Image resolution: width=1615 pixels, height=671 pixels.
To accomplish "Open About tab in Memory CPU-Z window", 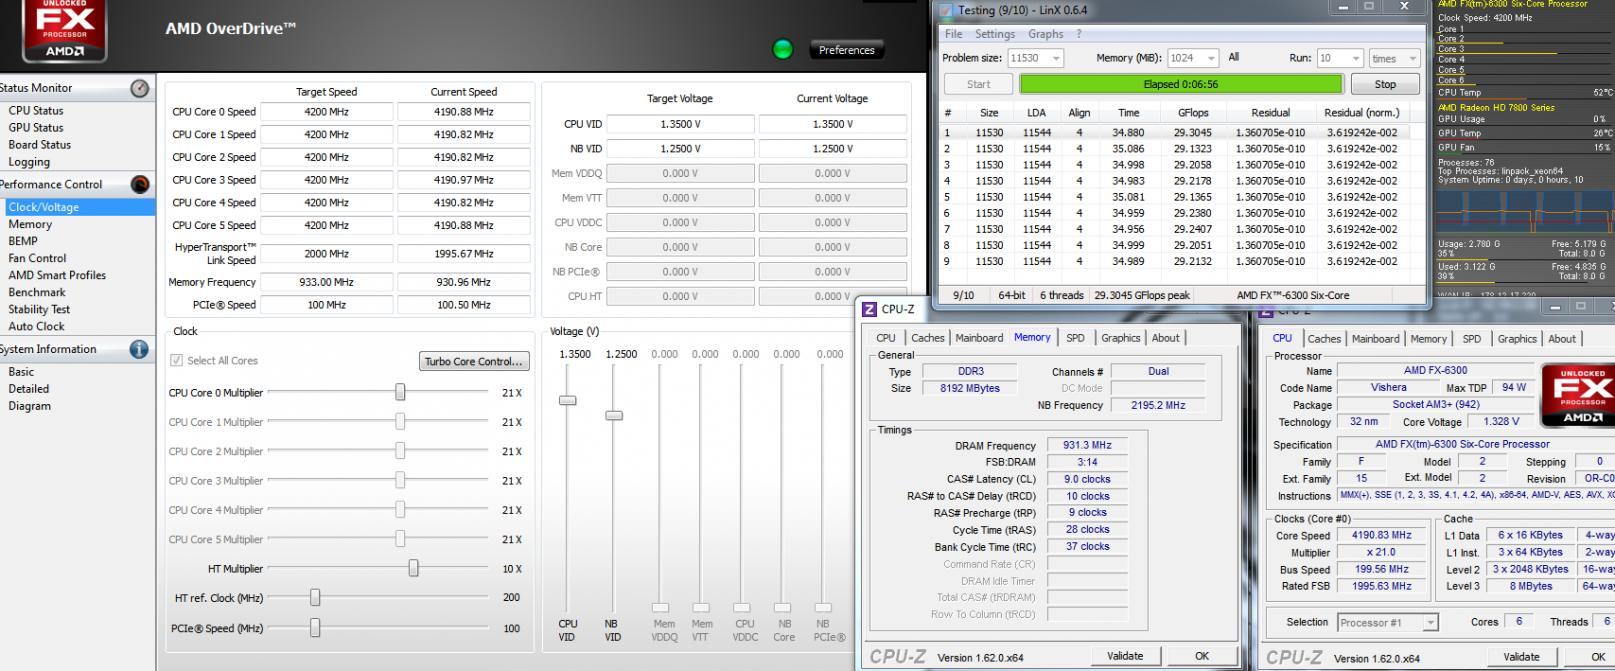I will [x=1166, y=338].
